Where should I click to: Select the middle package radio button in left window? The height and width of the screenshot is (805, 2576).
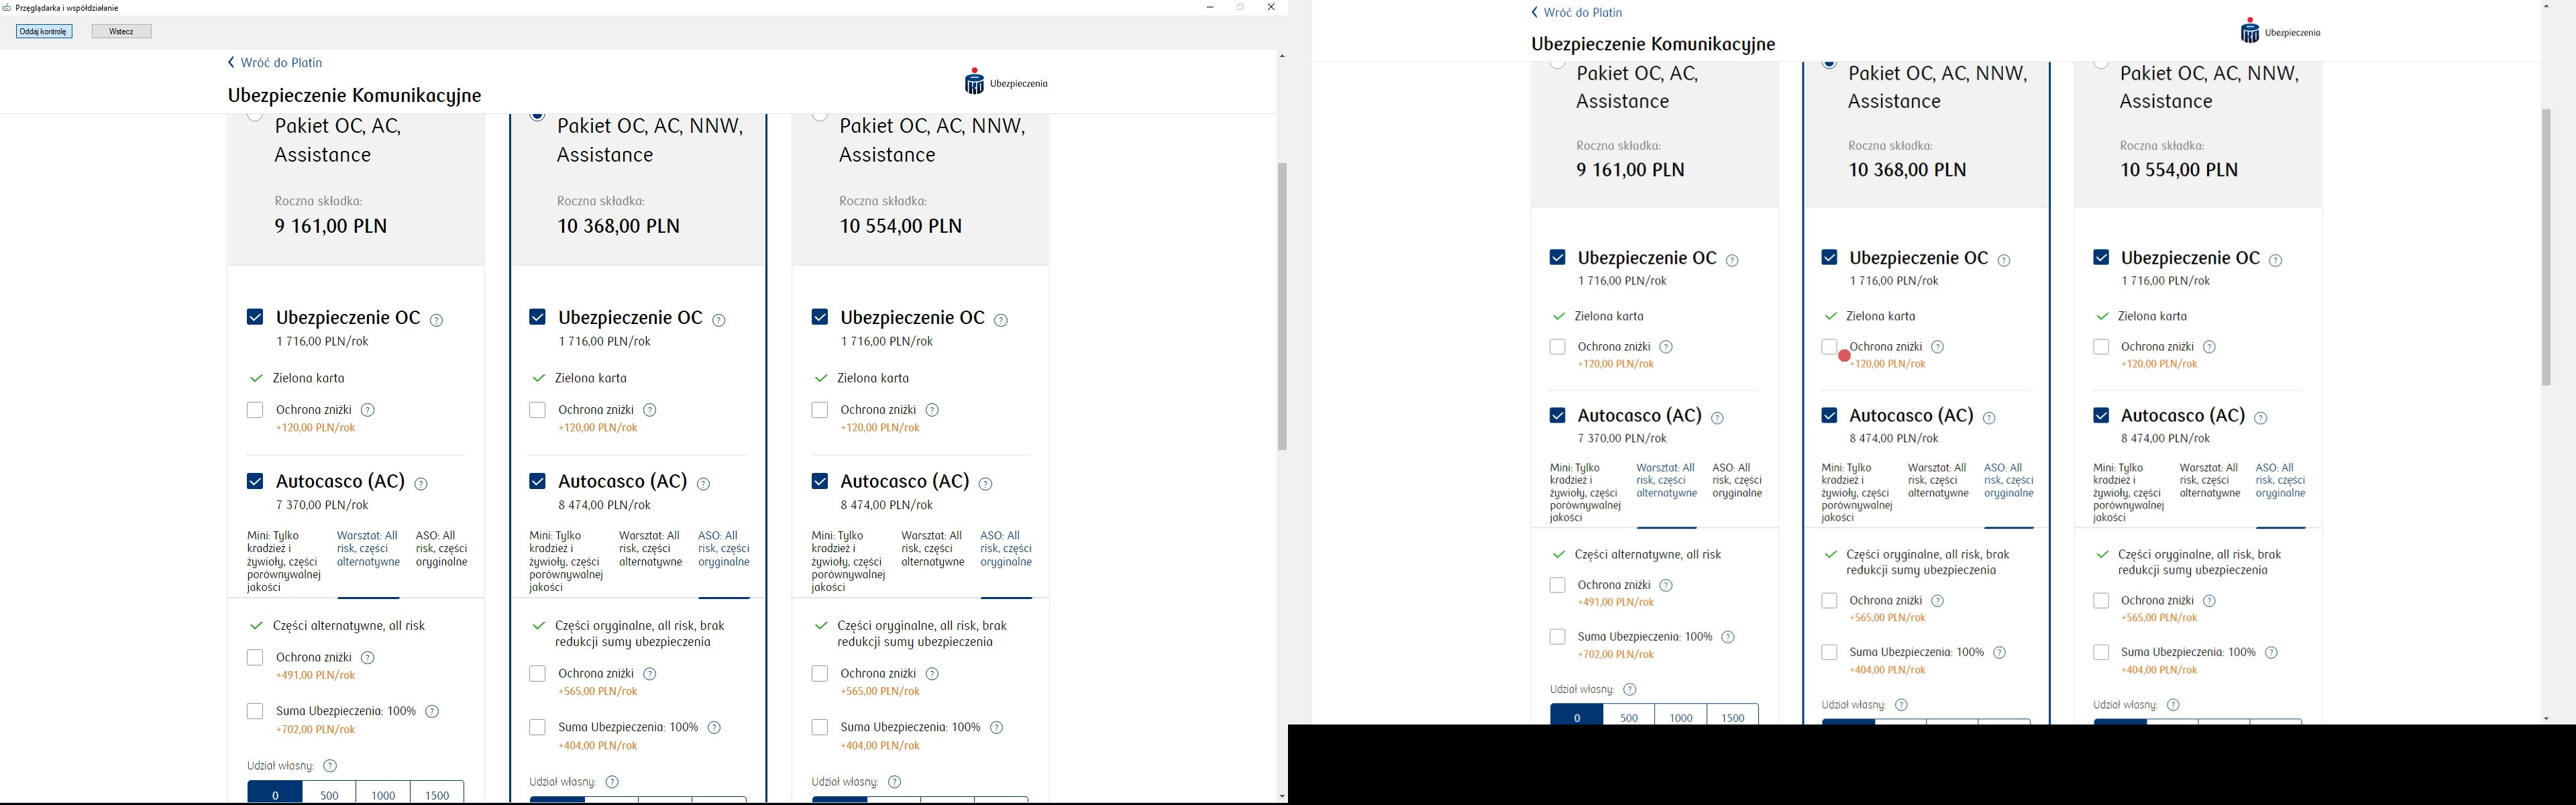point(537,117)
